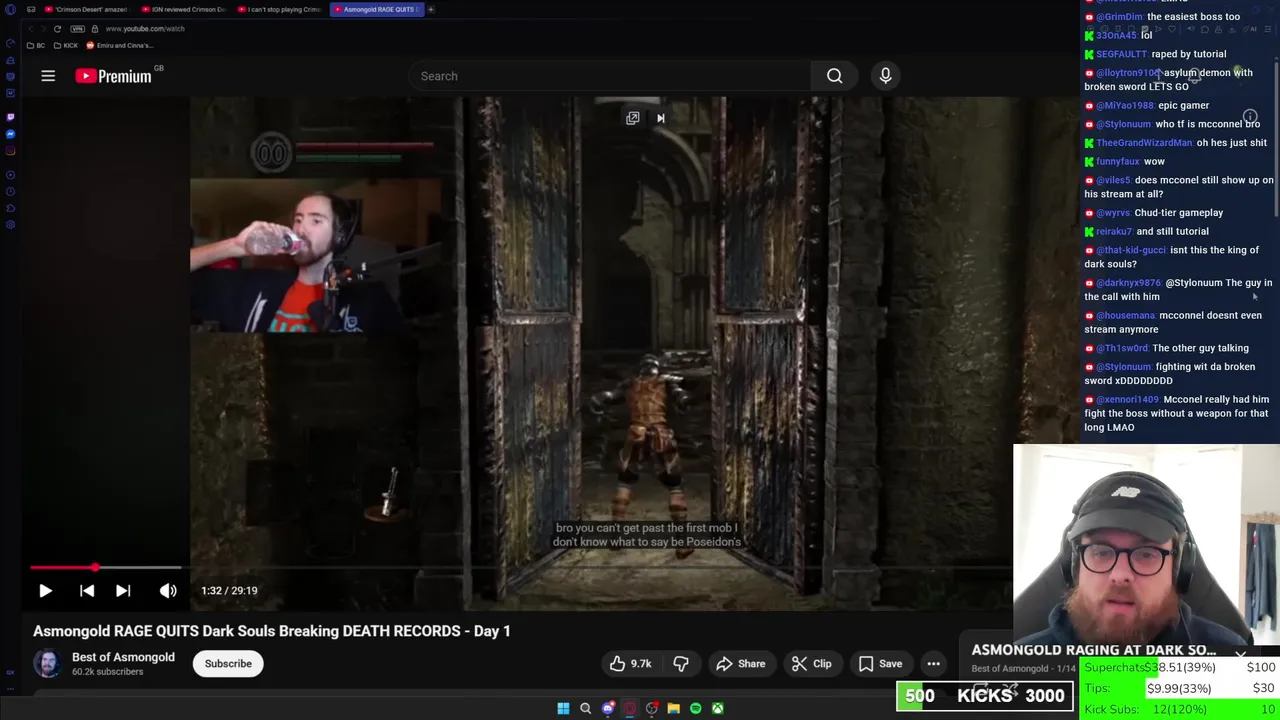This screenshot has height=720, width=1280.
Task: Open Emiru and Cinna's bookmark
Action: [x=119, y=45]
